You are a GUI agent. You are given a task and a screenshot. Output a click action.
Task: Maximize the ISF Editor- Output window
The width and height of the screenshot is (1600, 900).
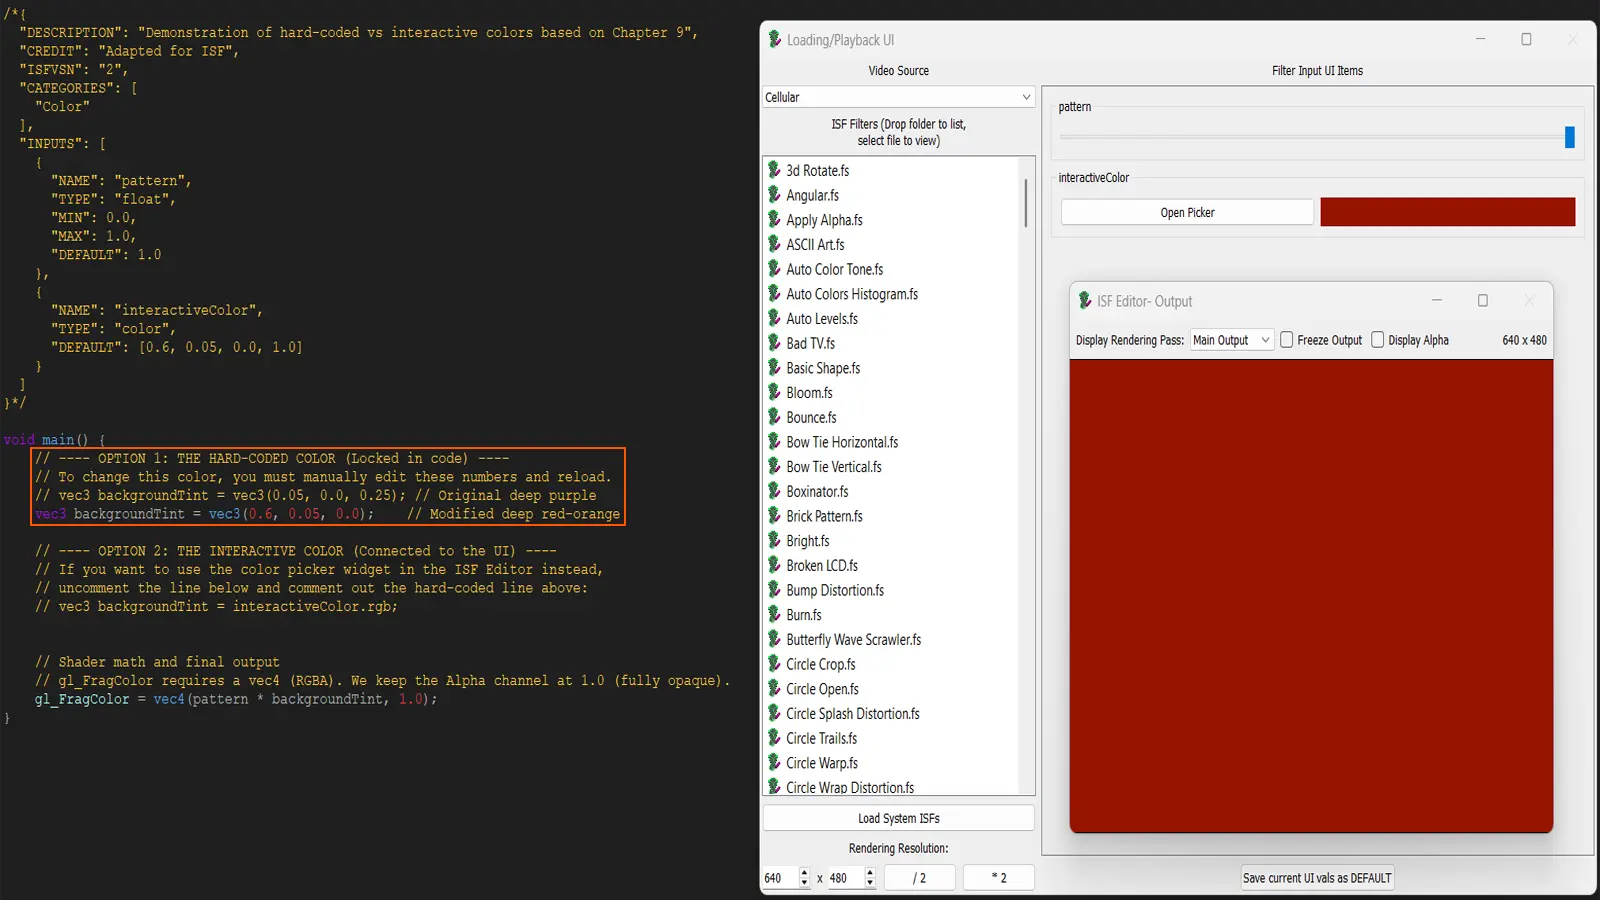coord(1483,300)
